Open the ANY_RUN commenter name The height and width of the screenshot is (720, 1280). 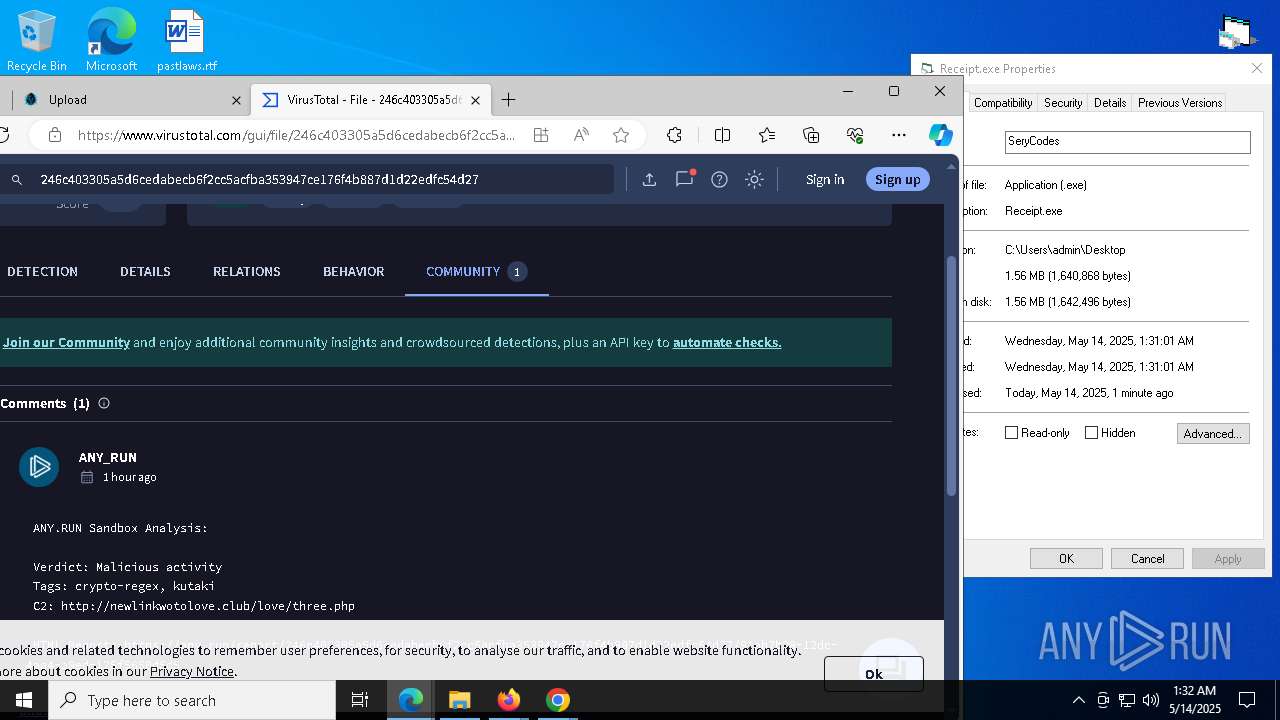[x=108, y=457]
